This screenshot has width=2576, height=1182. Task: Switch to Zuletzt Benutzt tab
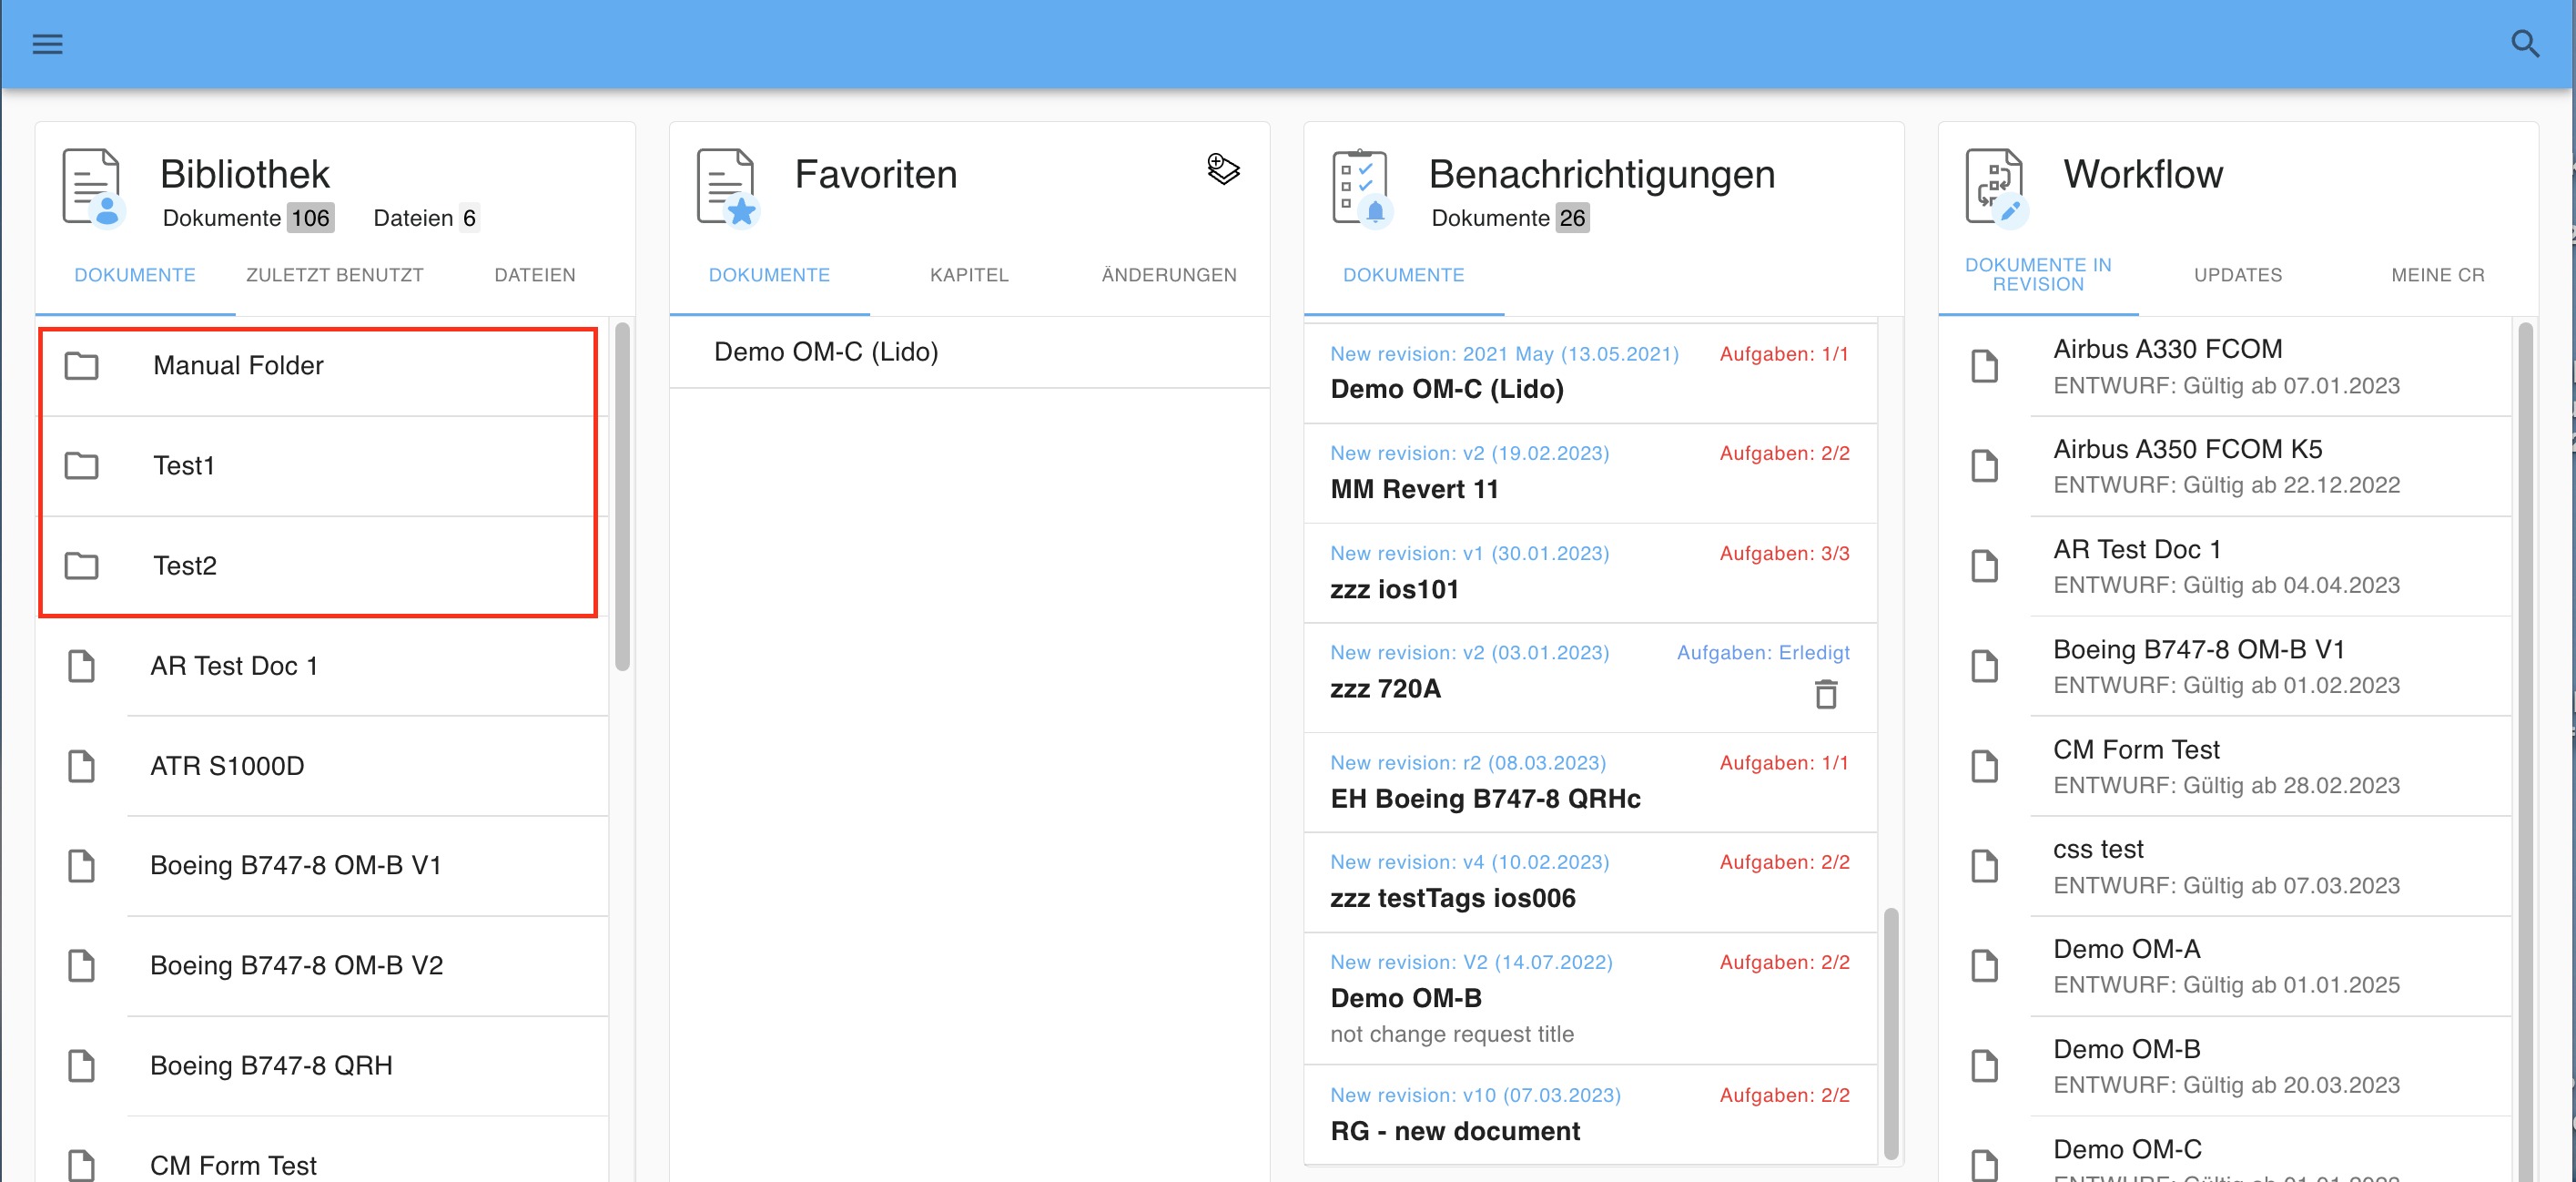(334, 275)
